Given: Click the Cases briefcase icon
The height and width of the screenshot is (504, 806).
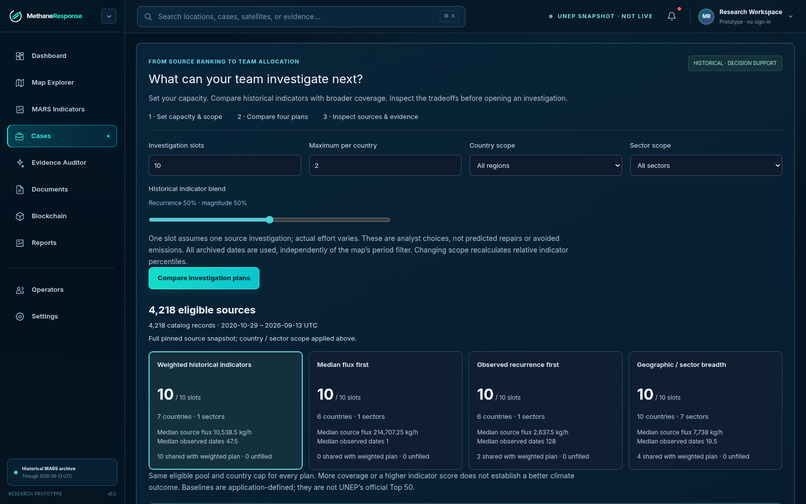Looking at the screenshot, I should (20, 136).
